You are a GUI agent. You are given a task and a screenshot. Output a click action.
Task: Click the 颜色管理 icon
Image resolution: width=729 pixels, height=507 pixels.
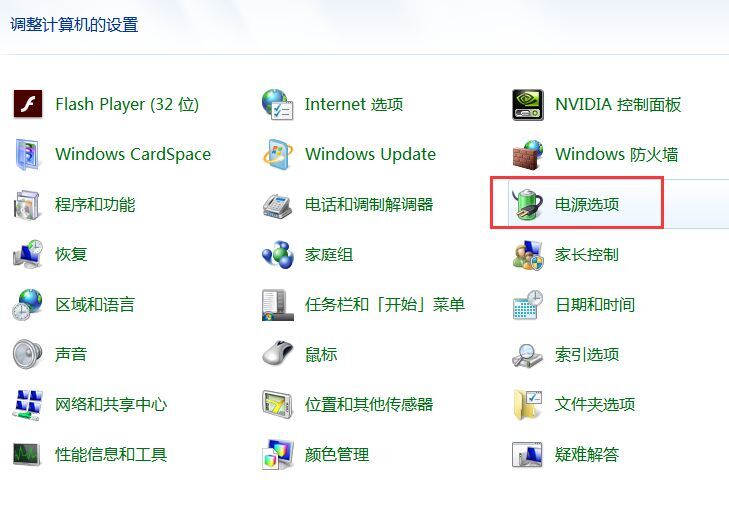tap(278, 454)
